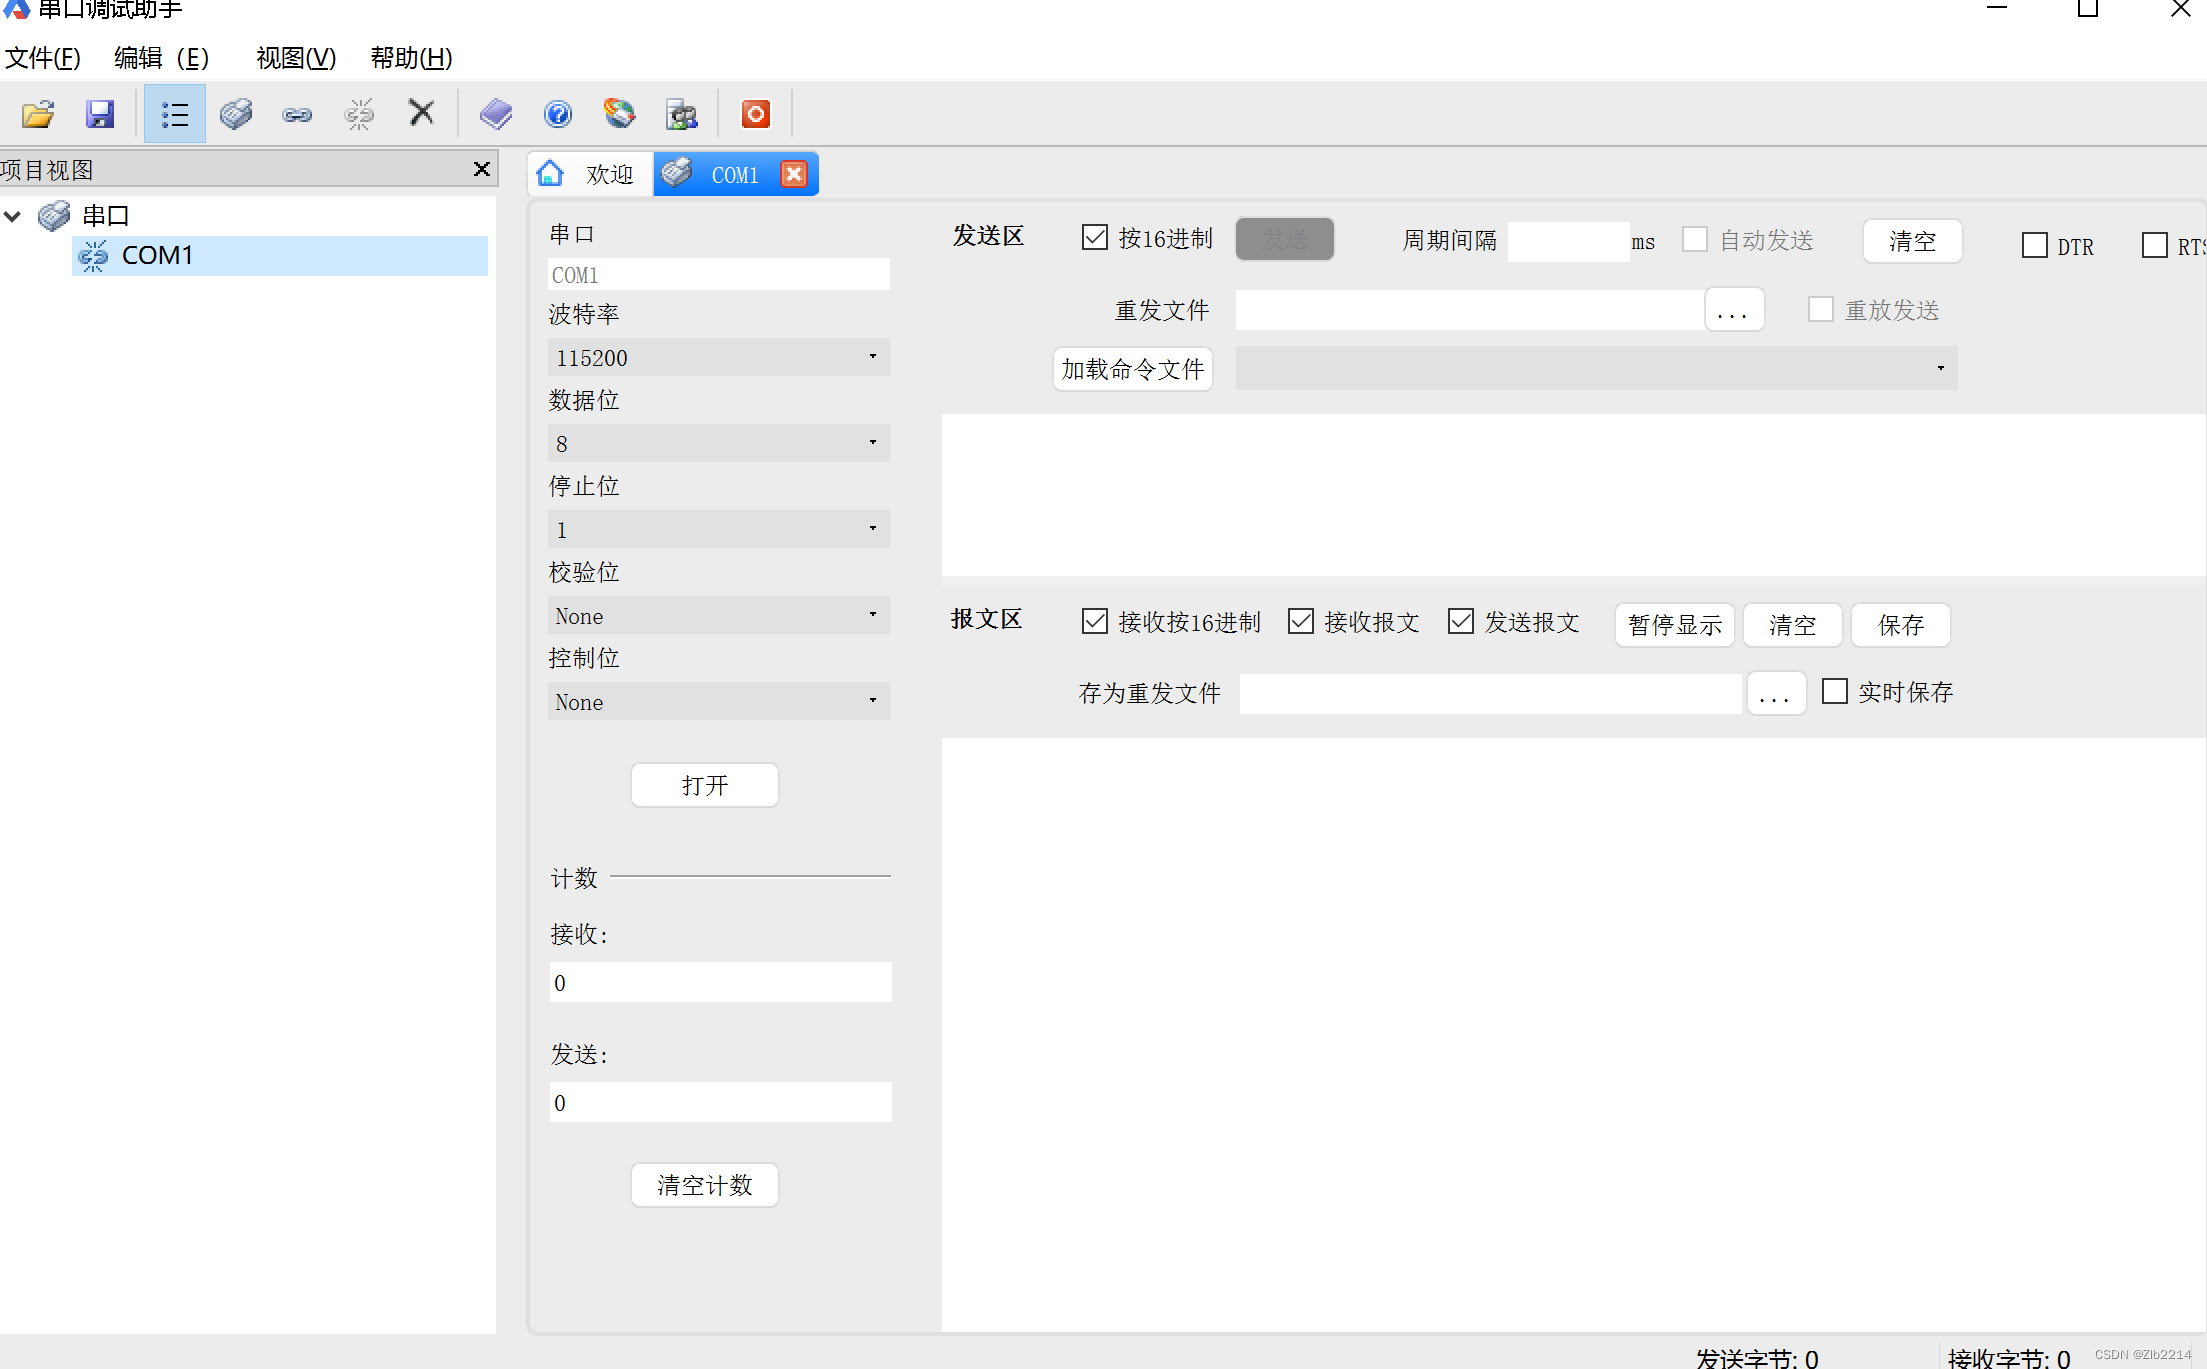Click 打开 button to open COM port

[x=703, y=785]
